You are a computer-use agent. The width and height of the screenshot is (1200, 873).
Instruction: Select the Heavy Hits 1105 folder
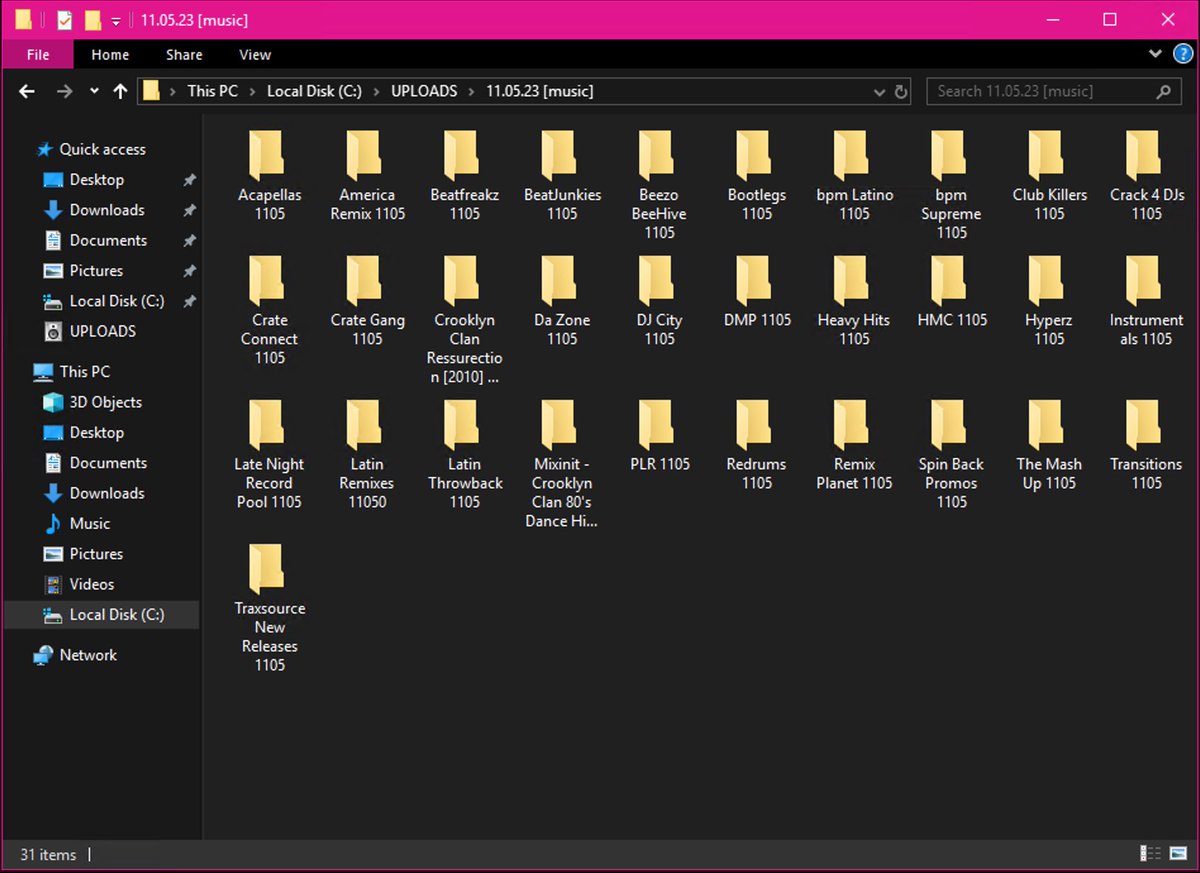854,301
